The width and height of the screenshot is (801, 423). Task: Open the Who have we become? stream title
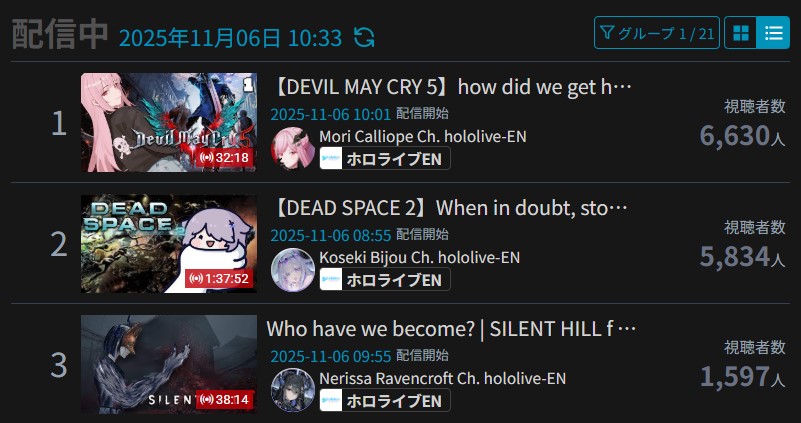tap(451, 330)
